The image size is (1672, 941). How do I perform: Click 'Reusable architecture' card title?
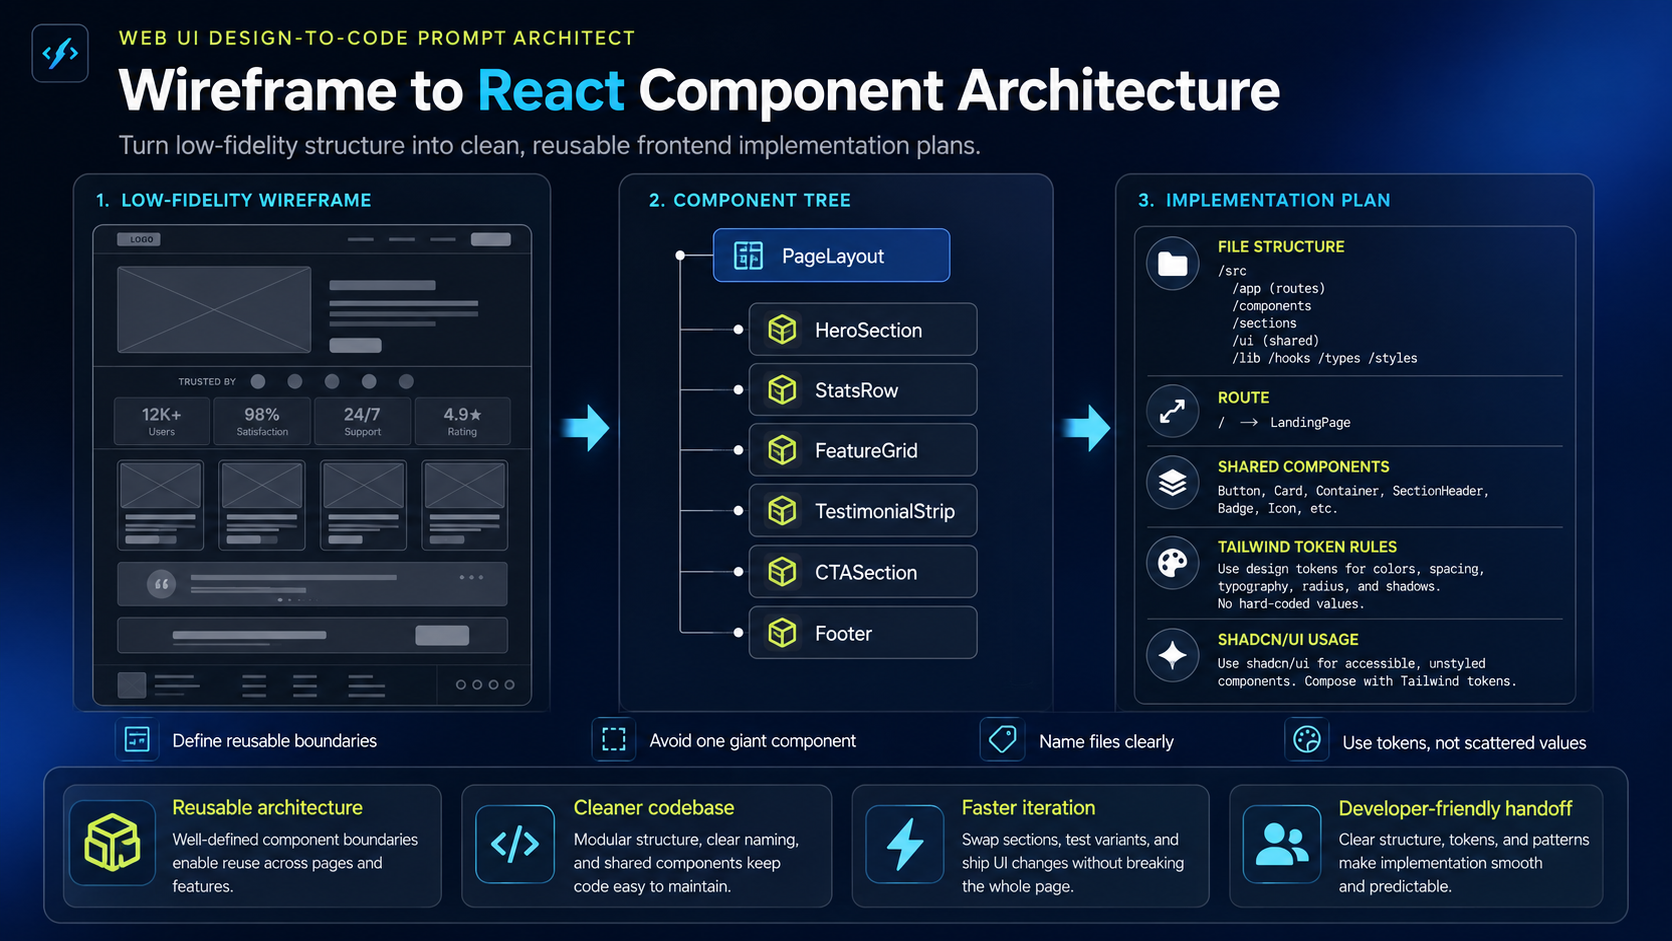click(x=267, y=808)
